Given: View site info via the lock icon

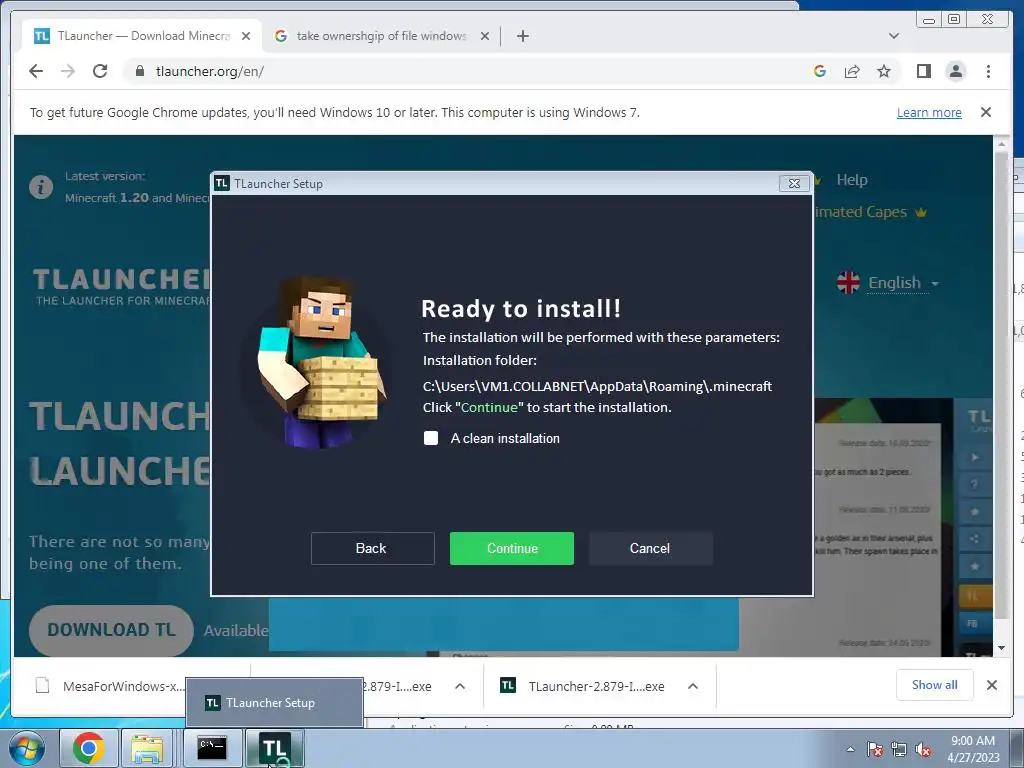Looking at the screenshot, I should click(139, 71).
